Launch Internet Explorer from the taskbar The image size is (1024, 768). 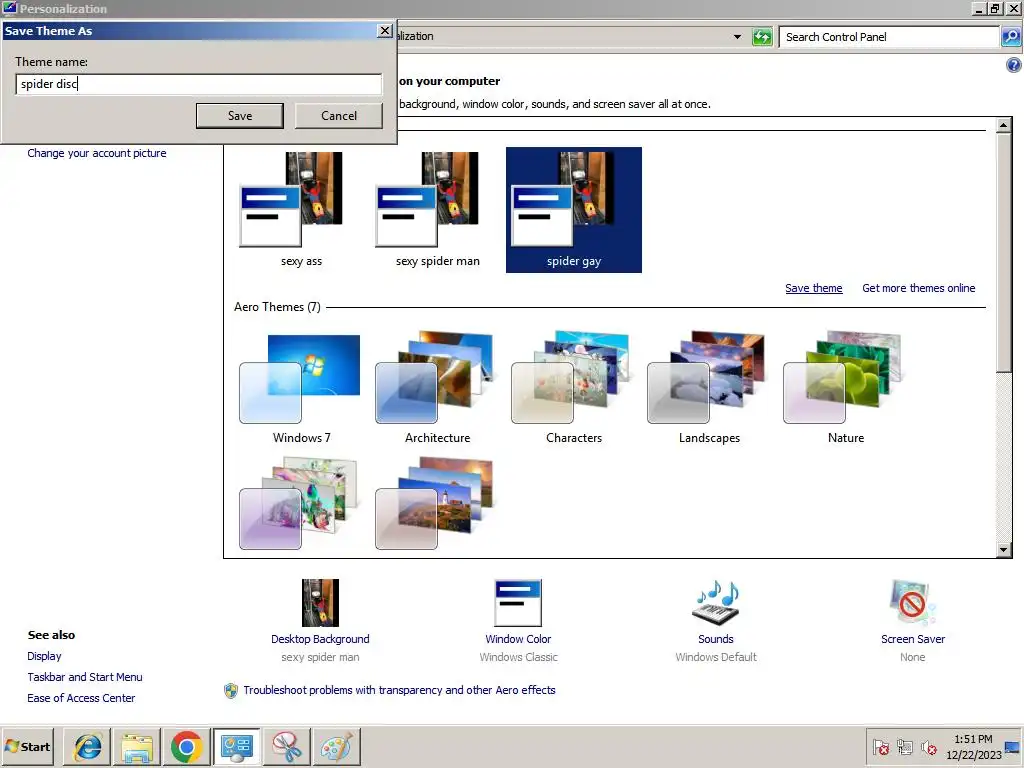pyautogui.click(x=88, y=747)
